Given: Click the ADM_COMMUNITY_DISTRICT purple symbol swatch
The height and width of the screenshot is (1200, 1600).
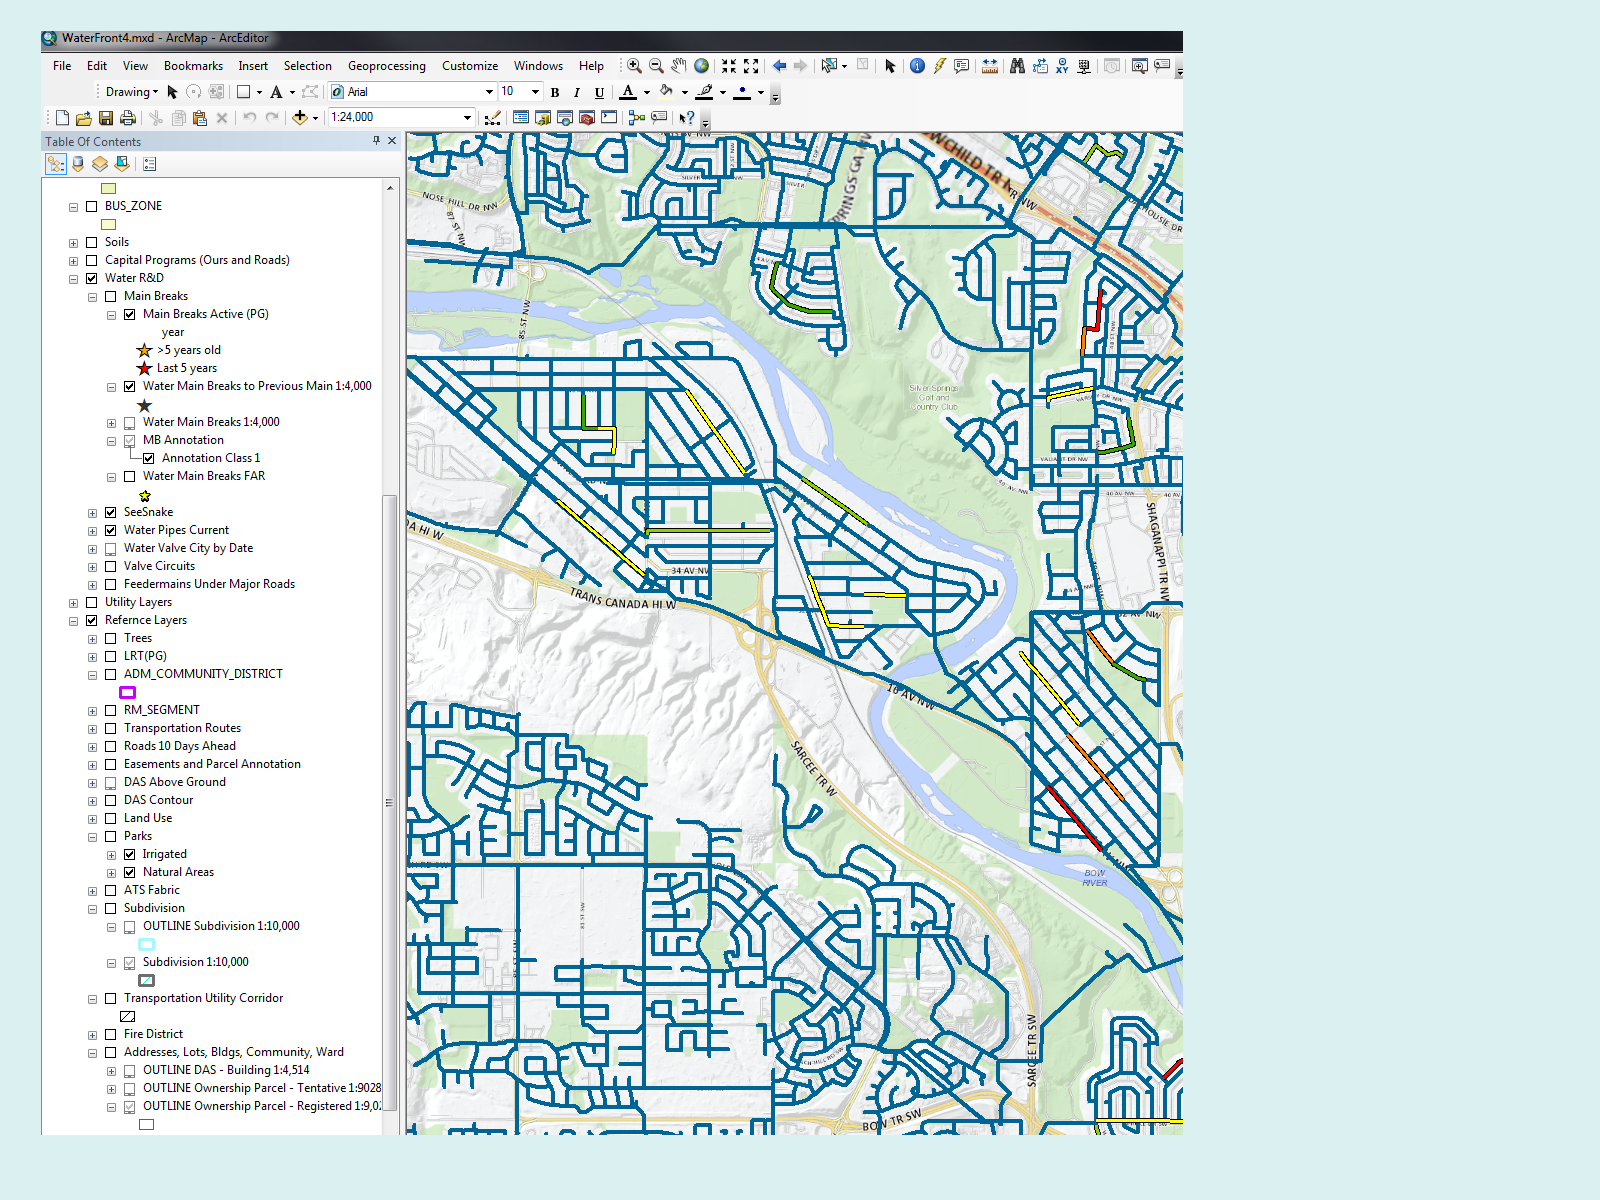Looking at the screenshot, I should click(128, 693).
